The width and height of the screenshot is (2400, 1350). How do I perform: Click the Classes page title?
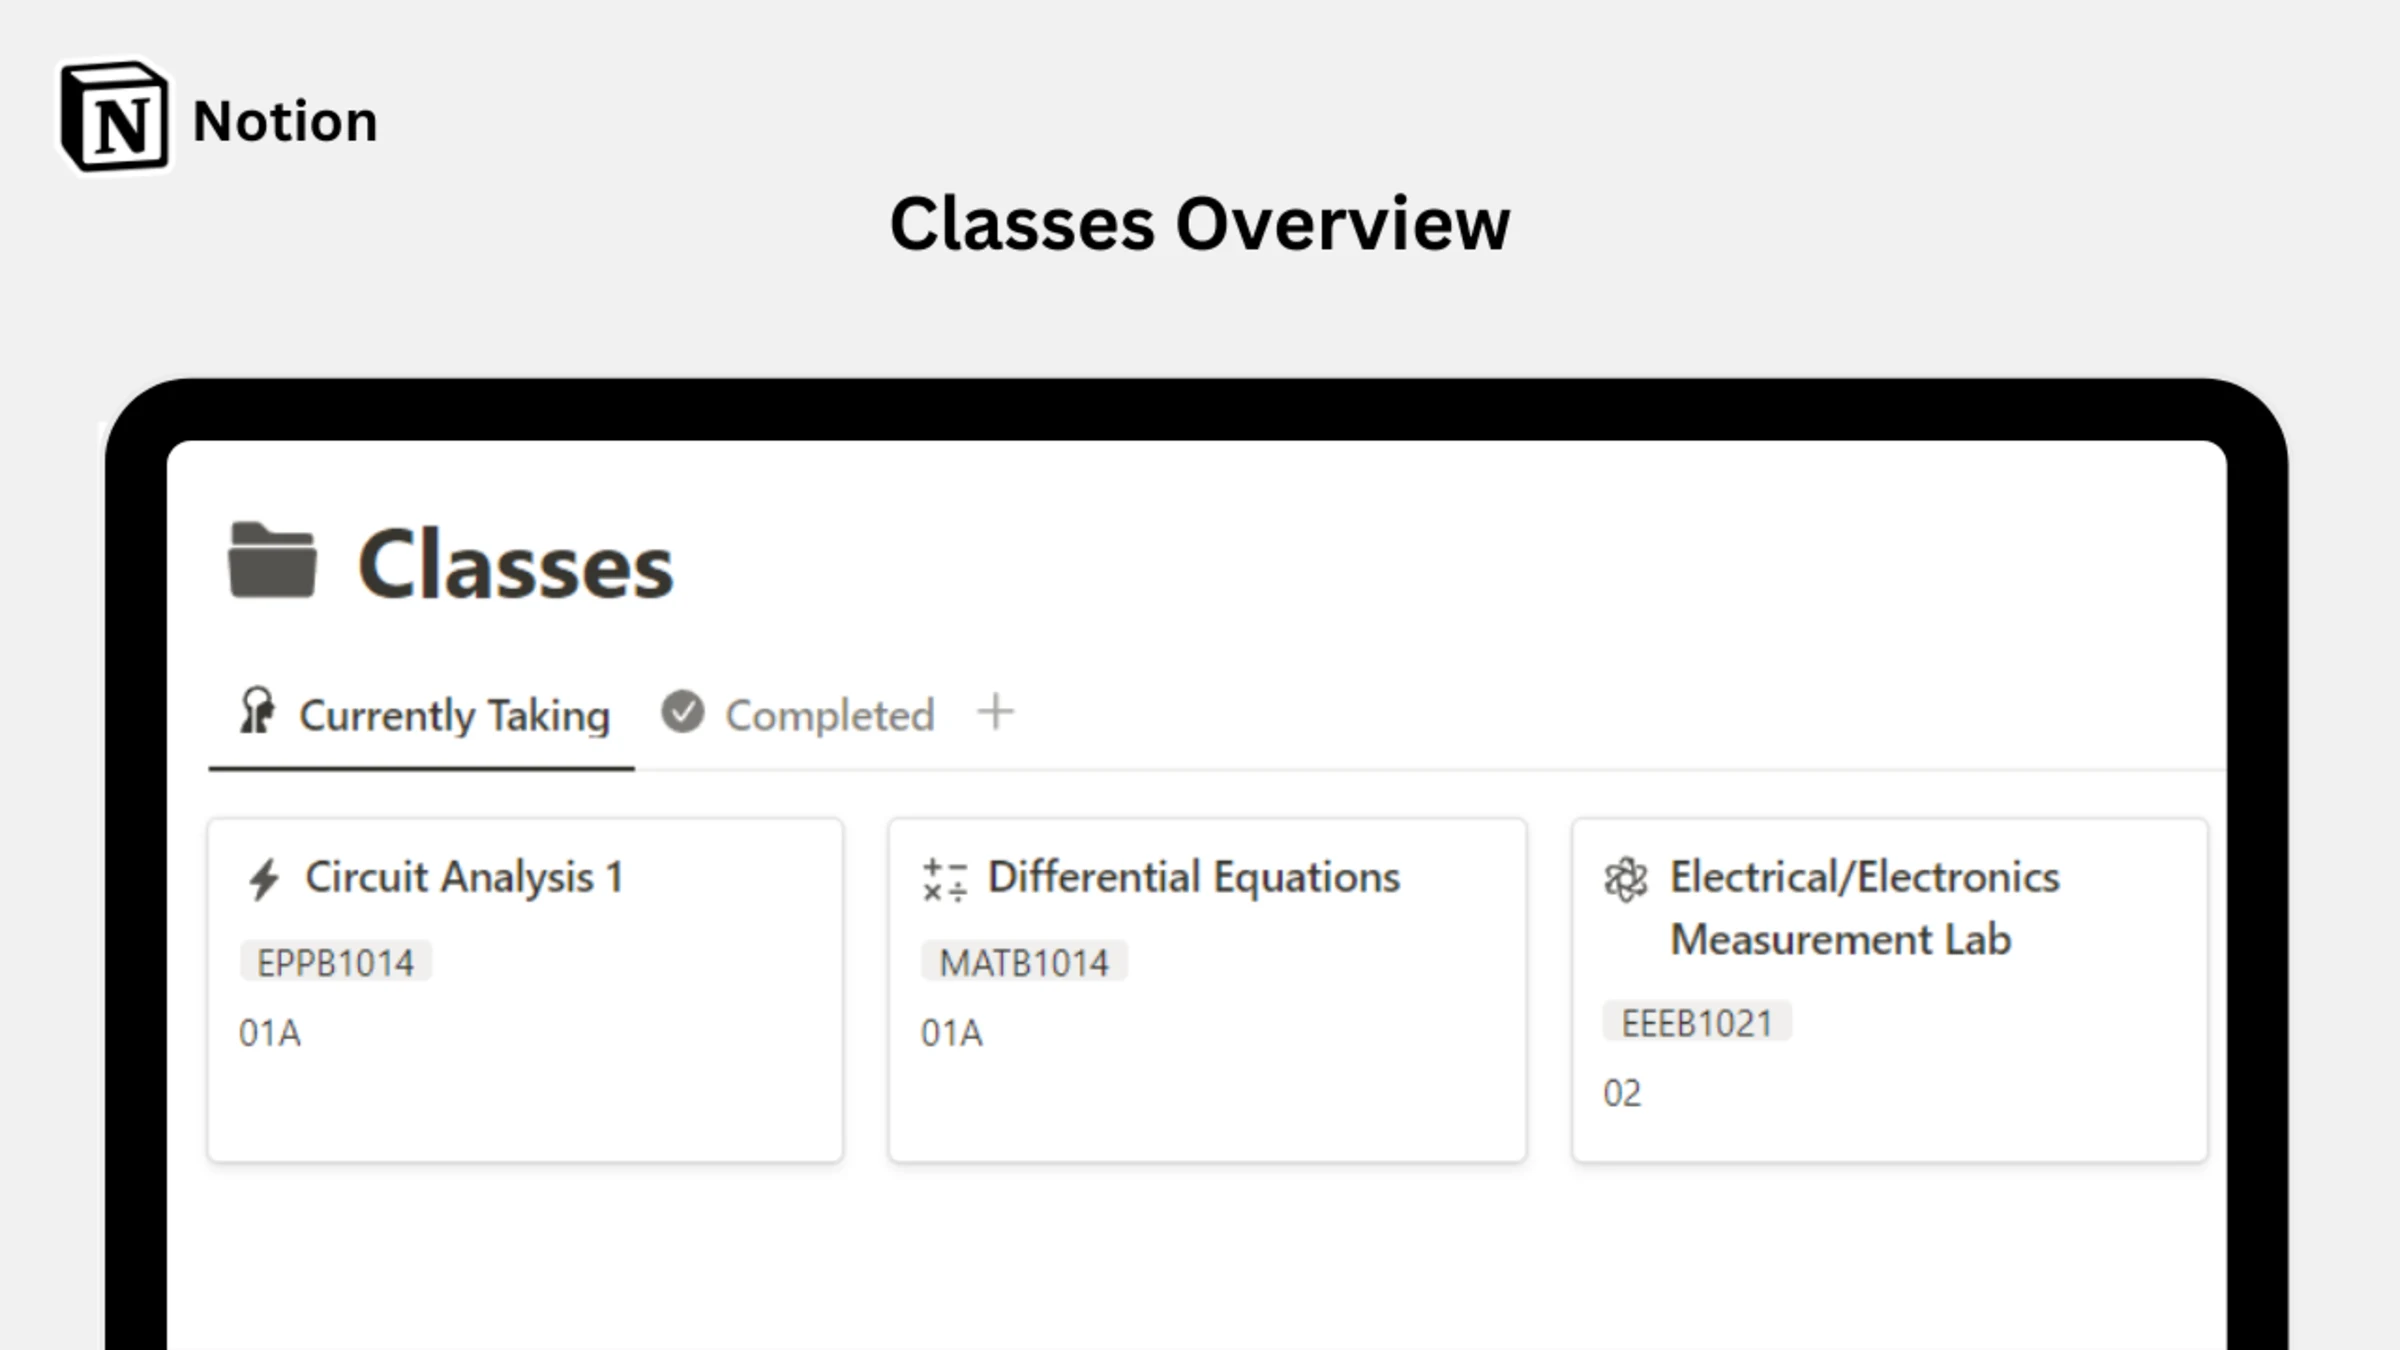pos(515,563)
